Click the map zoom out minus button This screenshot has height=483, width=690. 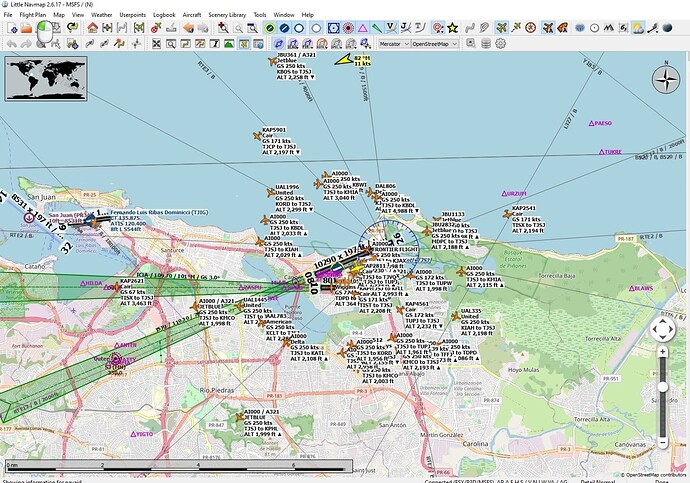pyautogui.click(x=662, y=442)
